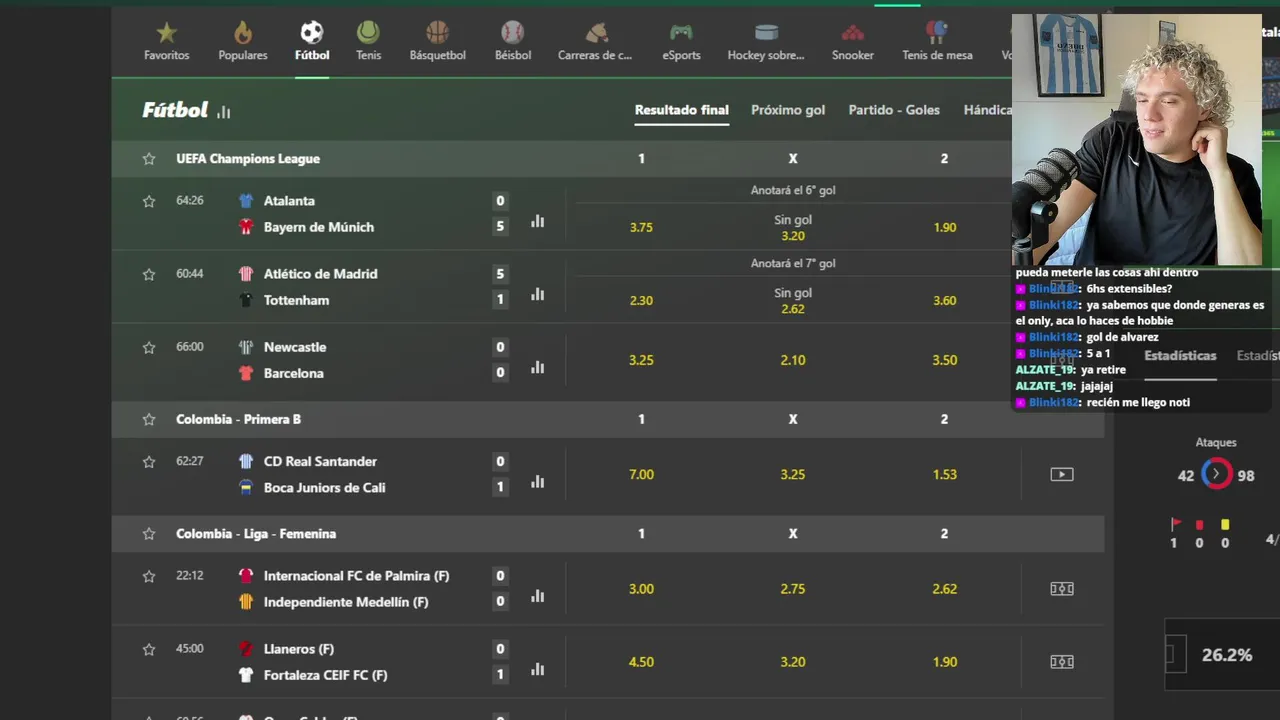Open Fútbol header statistics bars icon
This screenshot has height=720, width=1280.
[x=224, y=112]
